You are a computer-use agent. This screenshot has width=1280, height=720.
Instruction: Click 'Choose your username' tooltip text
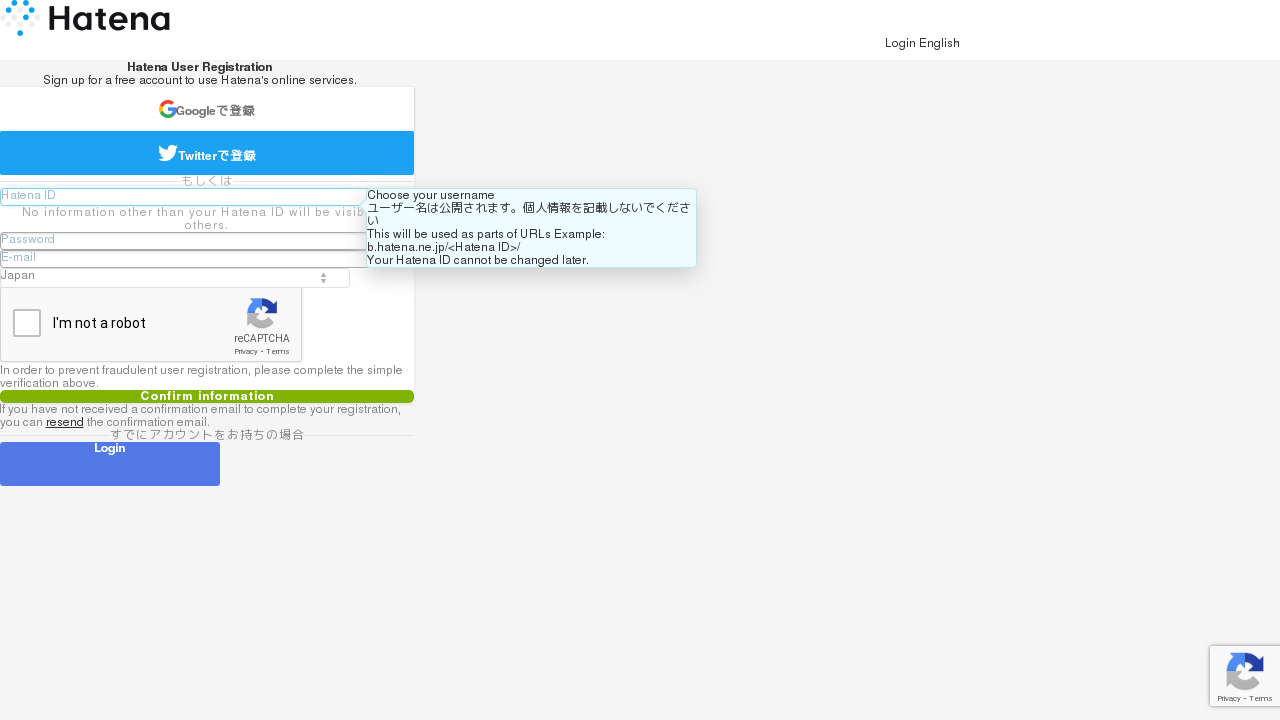pyautogui.click(x=431, y=195)
